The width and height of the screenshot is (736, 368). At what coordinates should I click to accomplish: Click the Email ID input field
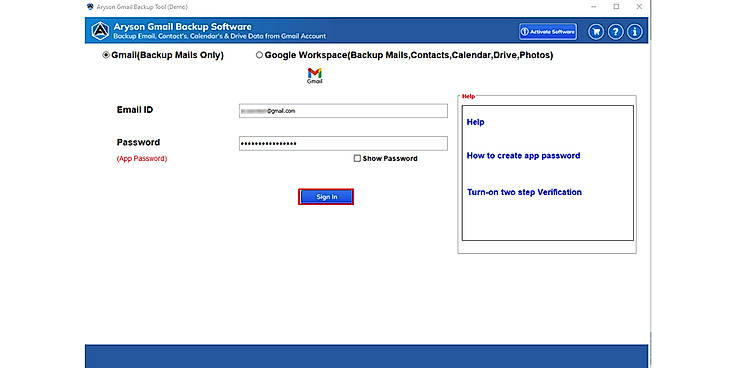pyautogui.click(x=343, y=111)
